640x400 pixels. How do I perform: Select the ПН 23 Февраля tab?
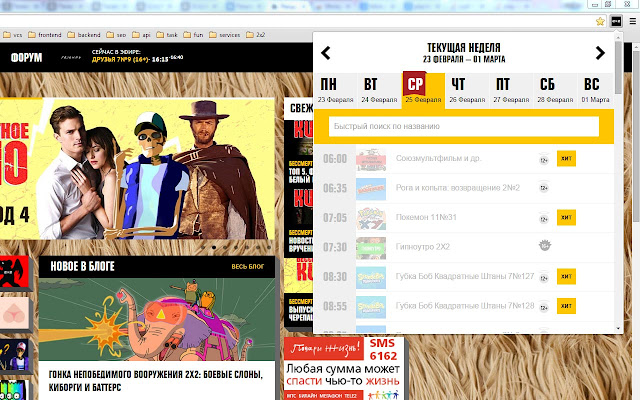[x=335, y=90]
